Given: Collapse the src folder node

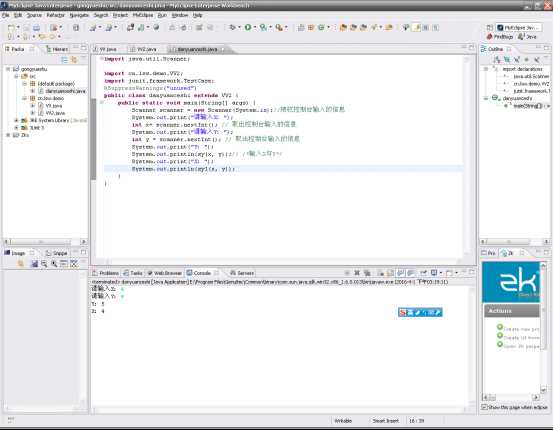Looking at the screenshot, I should click(16, 76).
